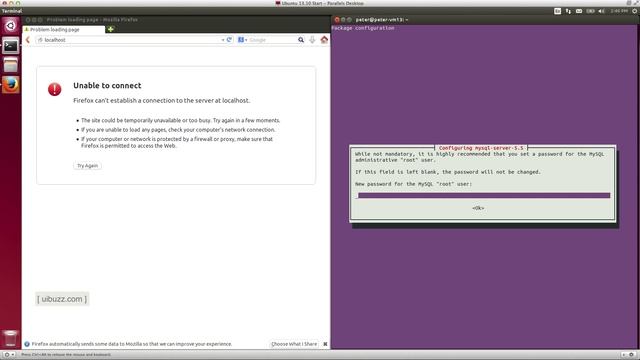Click the red error warning icon
This screenshot has width=640, height=360.
click(55, 89)
